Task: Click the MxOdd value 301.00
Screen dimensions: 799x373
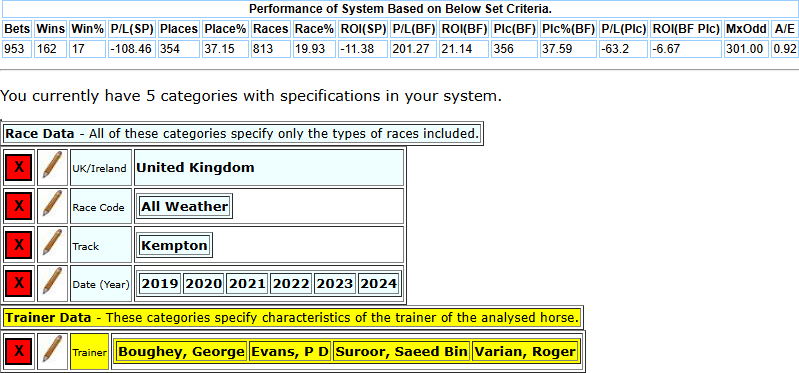Action: coord(747,49)
